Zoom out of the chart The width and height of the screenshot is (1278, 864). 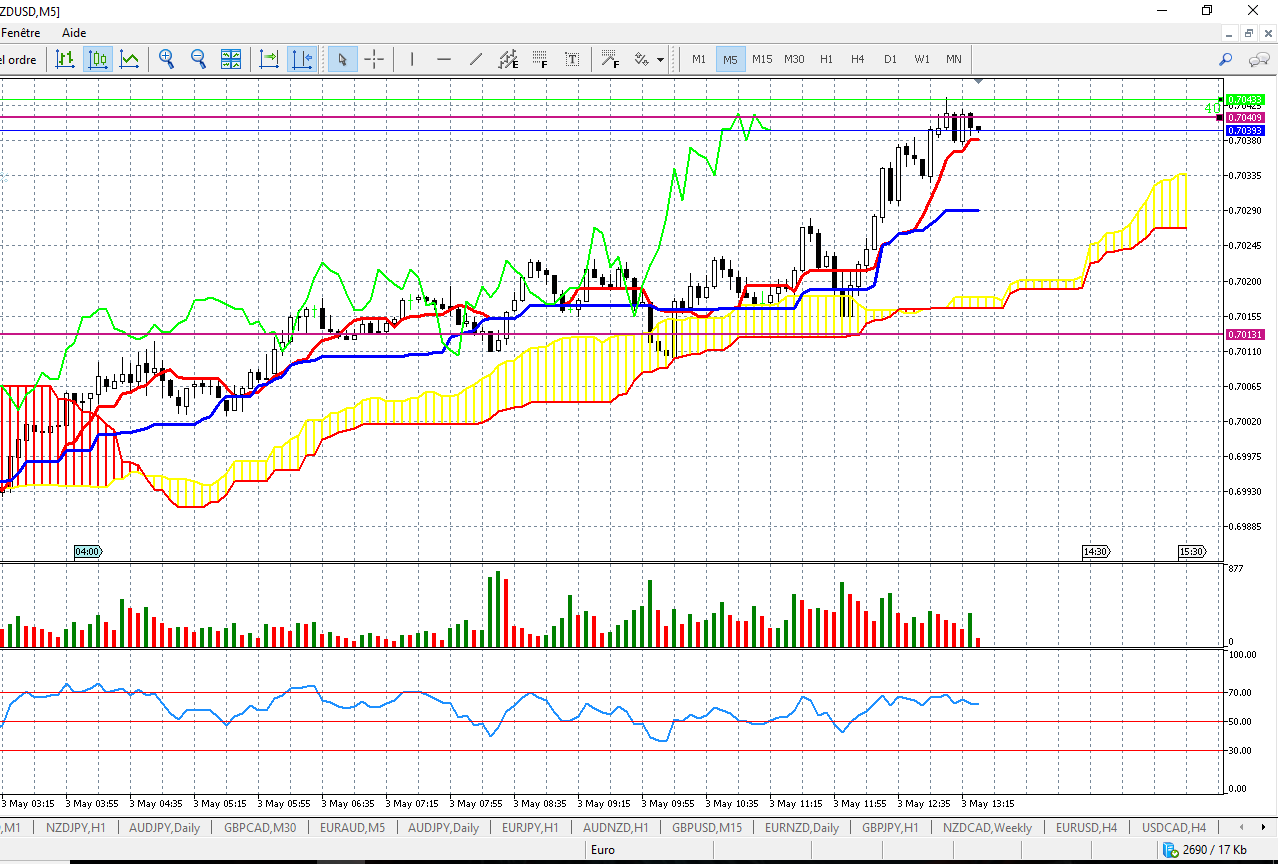pos(198,59)
